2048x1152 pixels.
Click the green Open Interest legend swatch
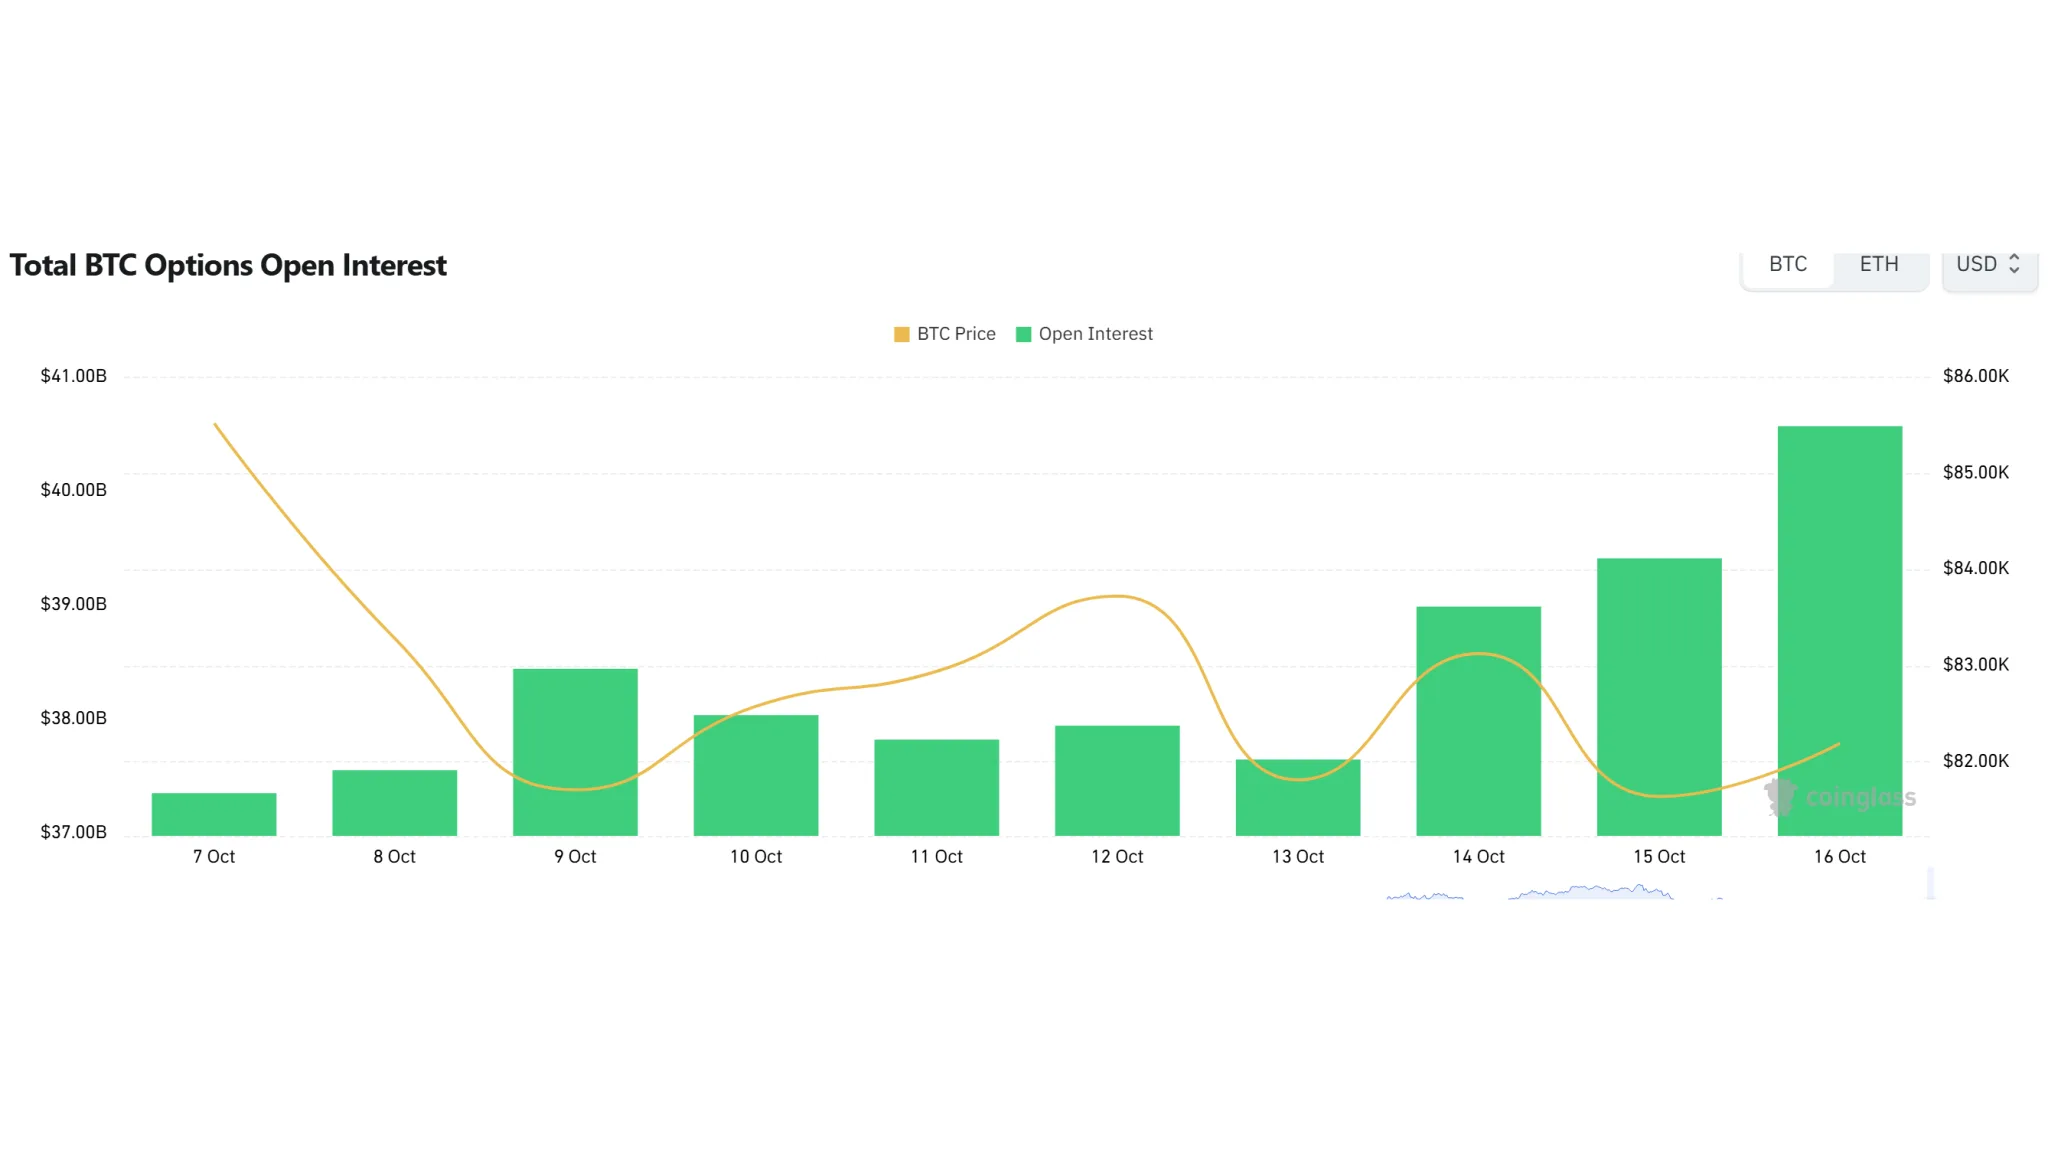1023,334
